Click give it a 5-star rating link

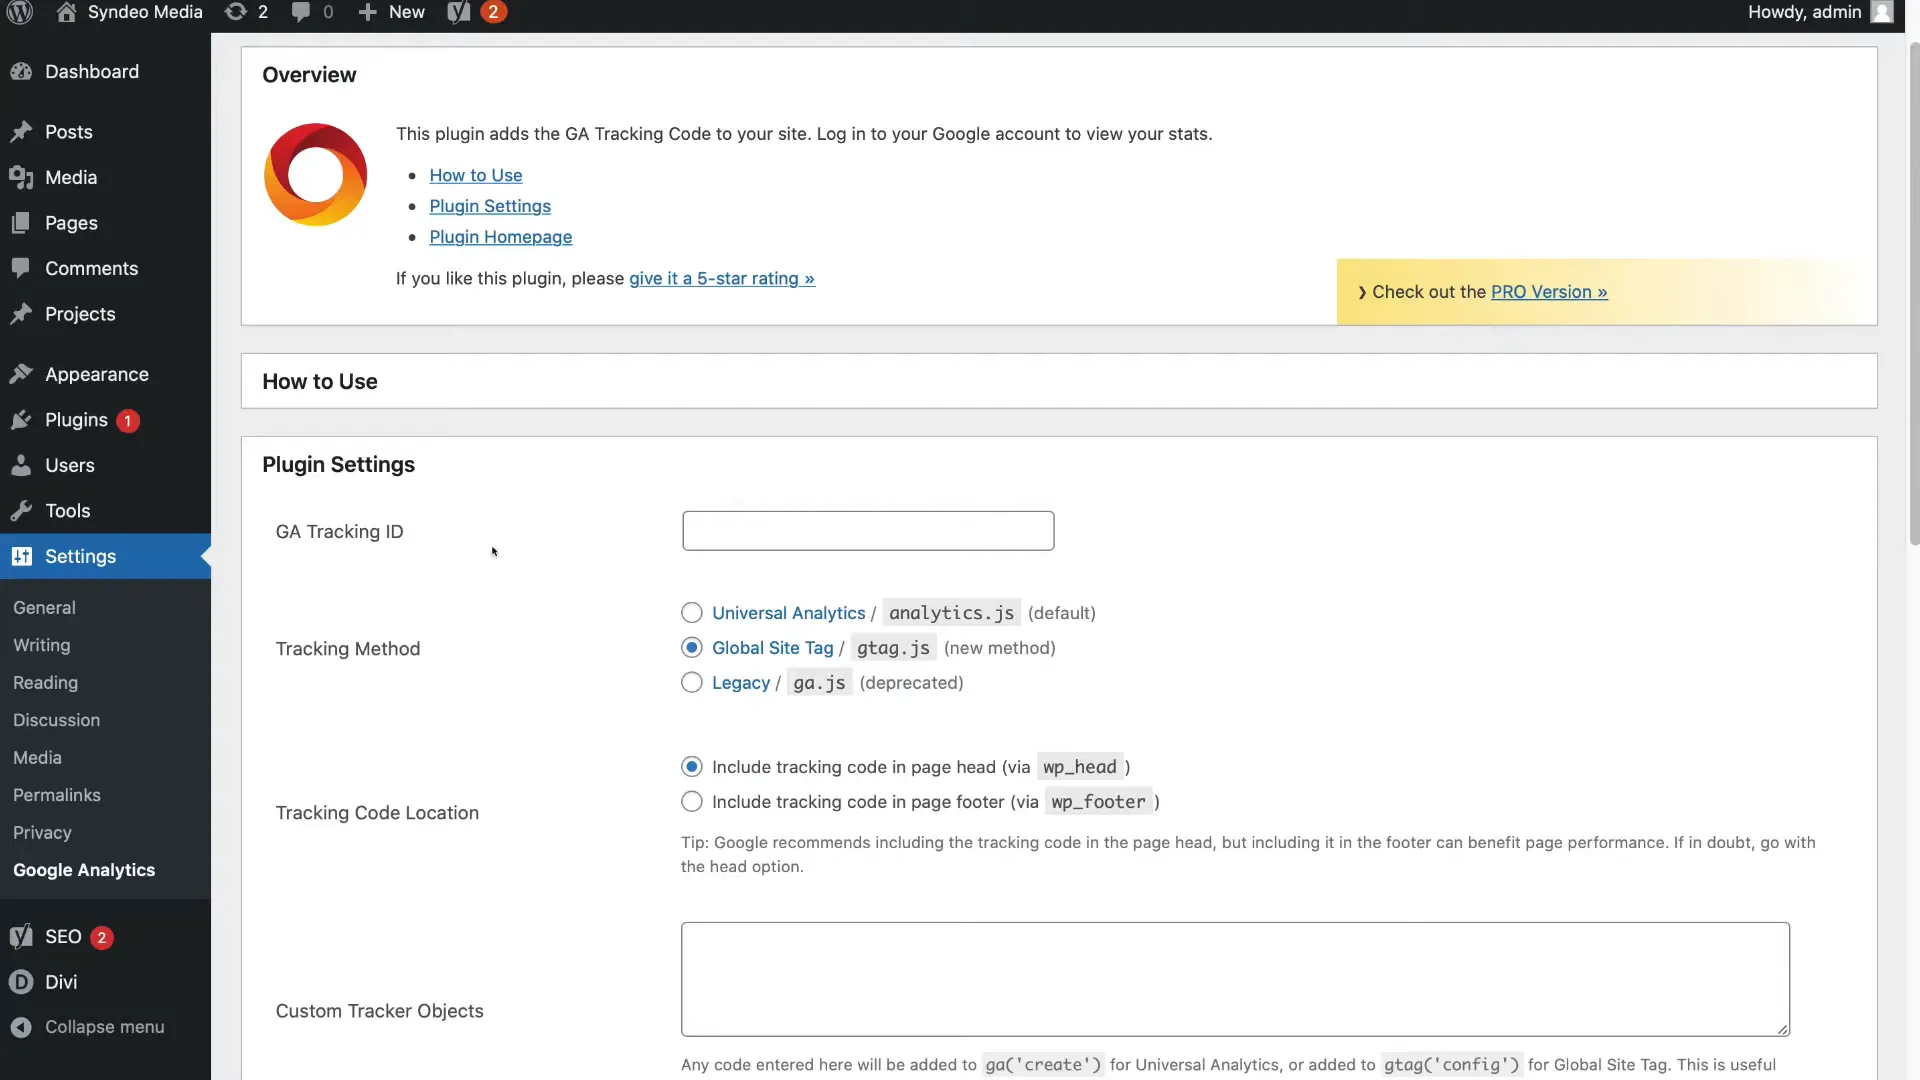tap(722, 279)
